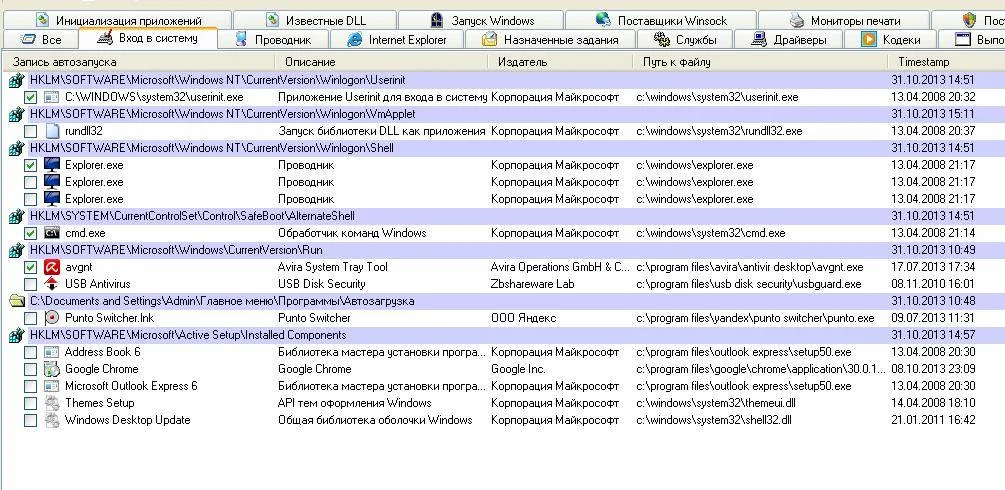Uncheck the cmd.exe AlternateShell entry
The image size is (1005, 490).
31,233
